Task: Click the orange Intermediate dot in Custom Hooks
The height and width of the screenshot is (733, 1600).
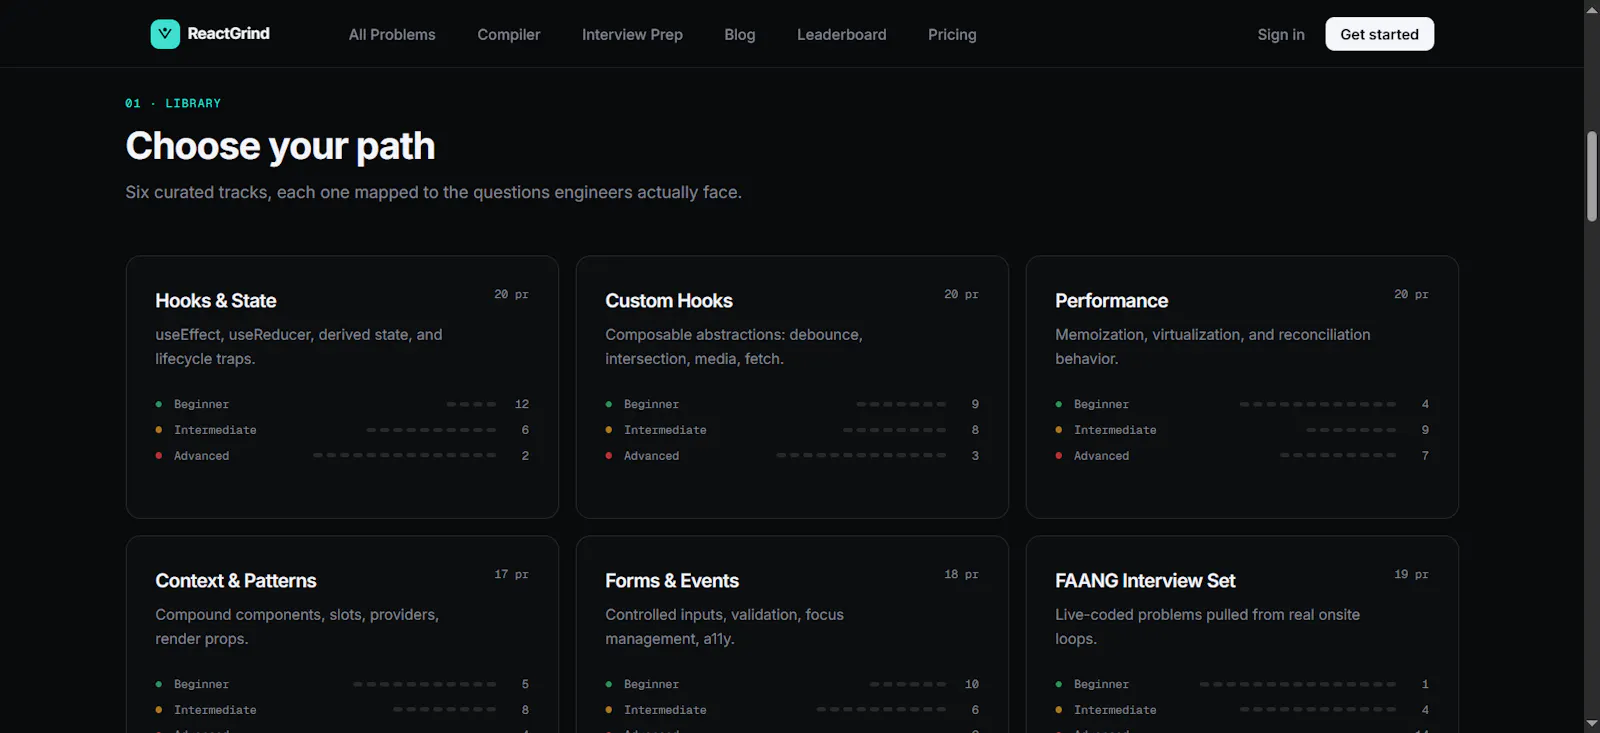Action: (609, 430)
